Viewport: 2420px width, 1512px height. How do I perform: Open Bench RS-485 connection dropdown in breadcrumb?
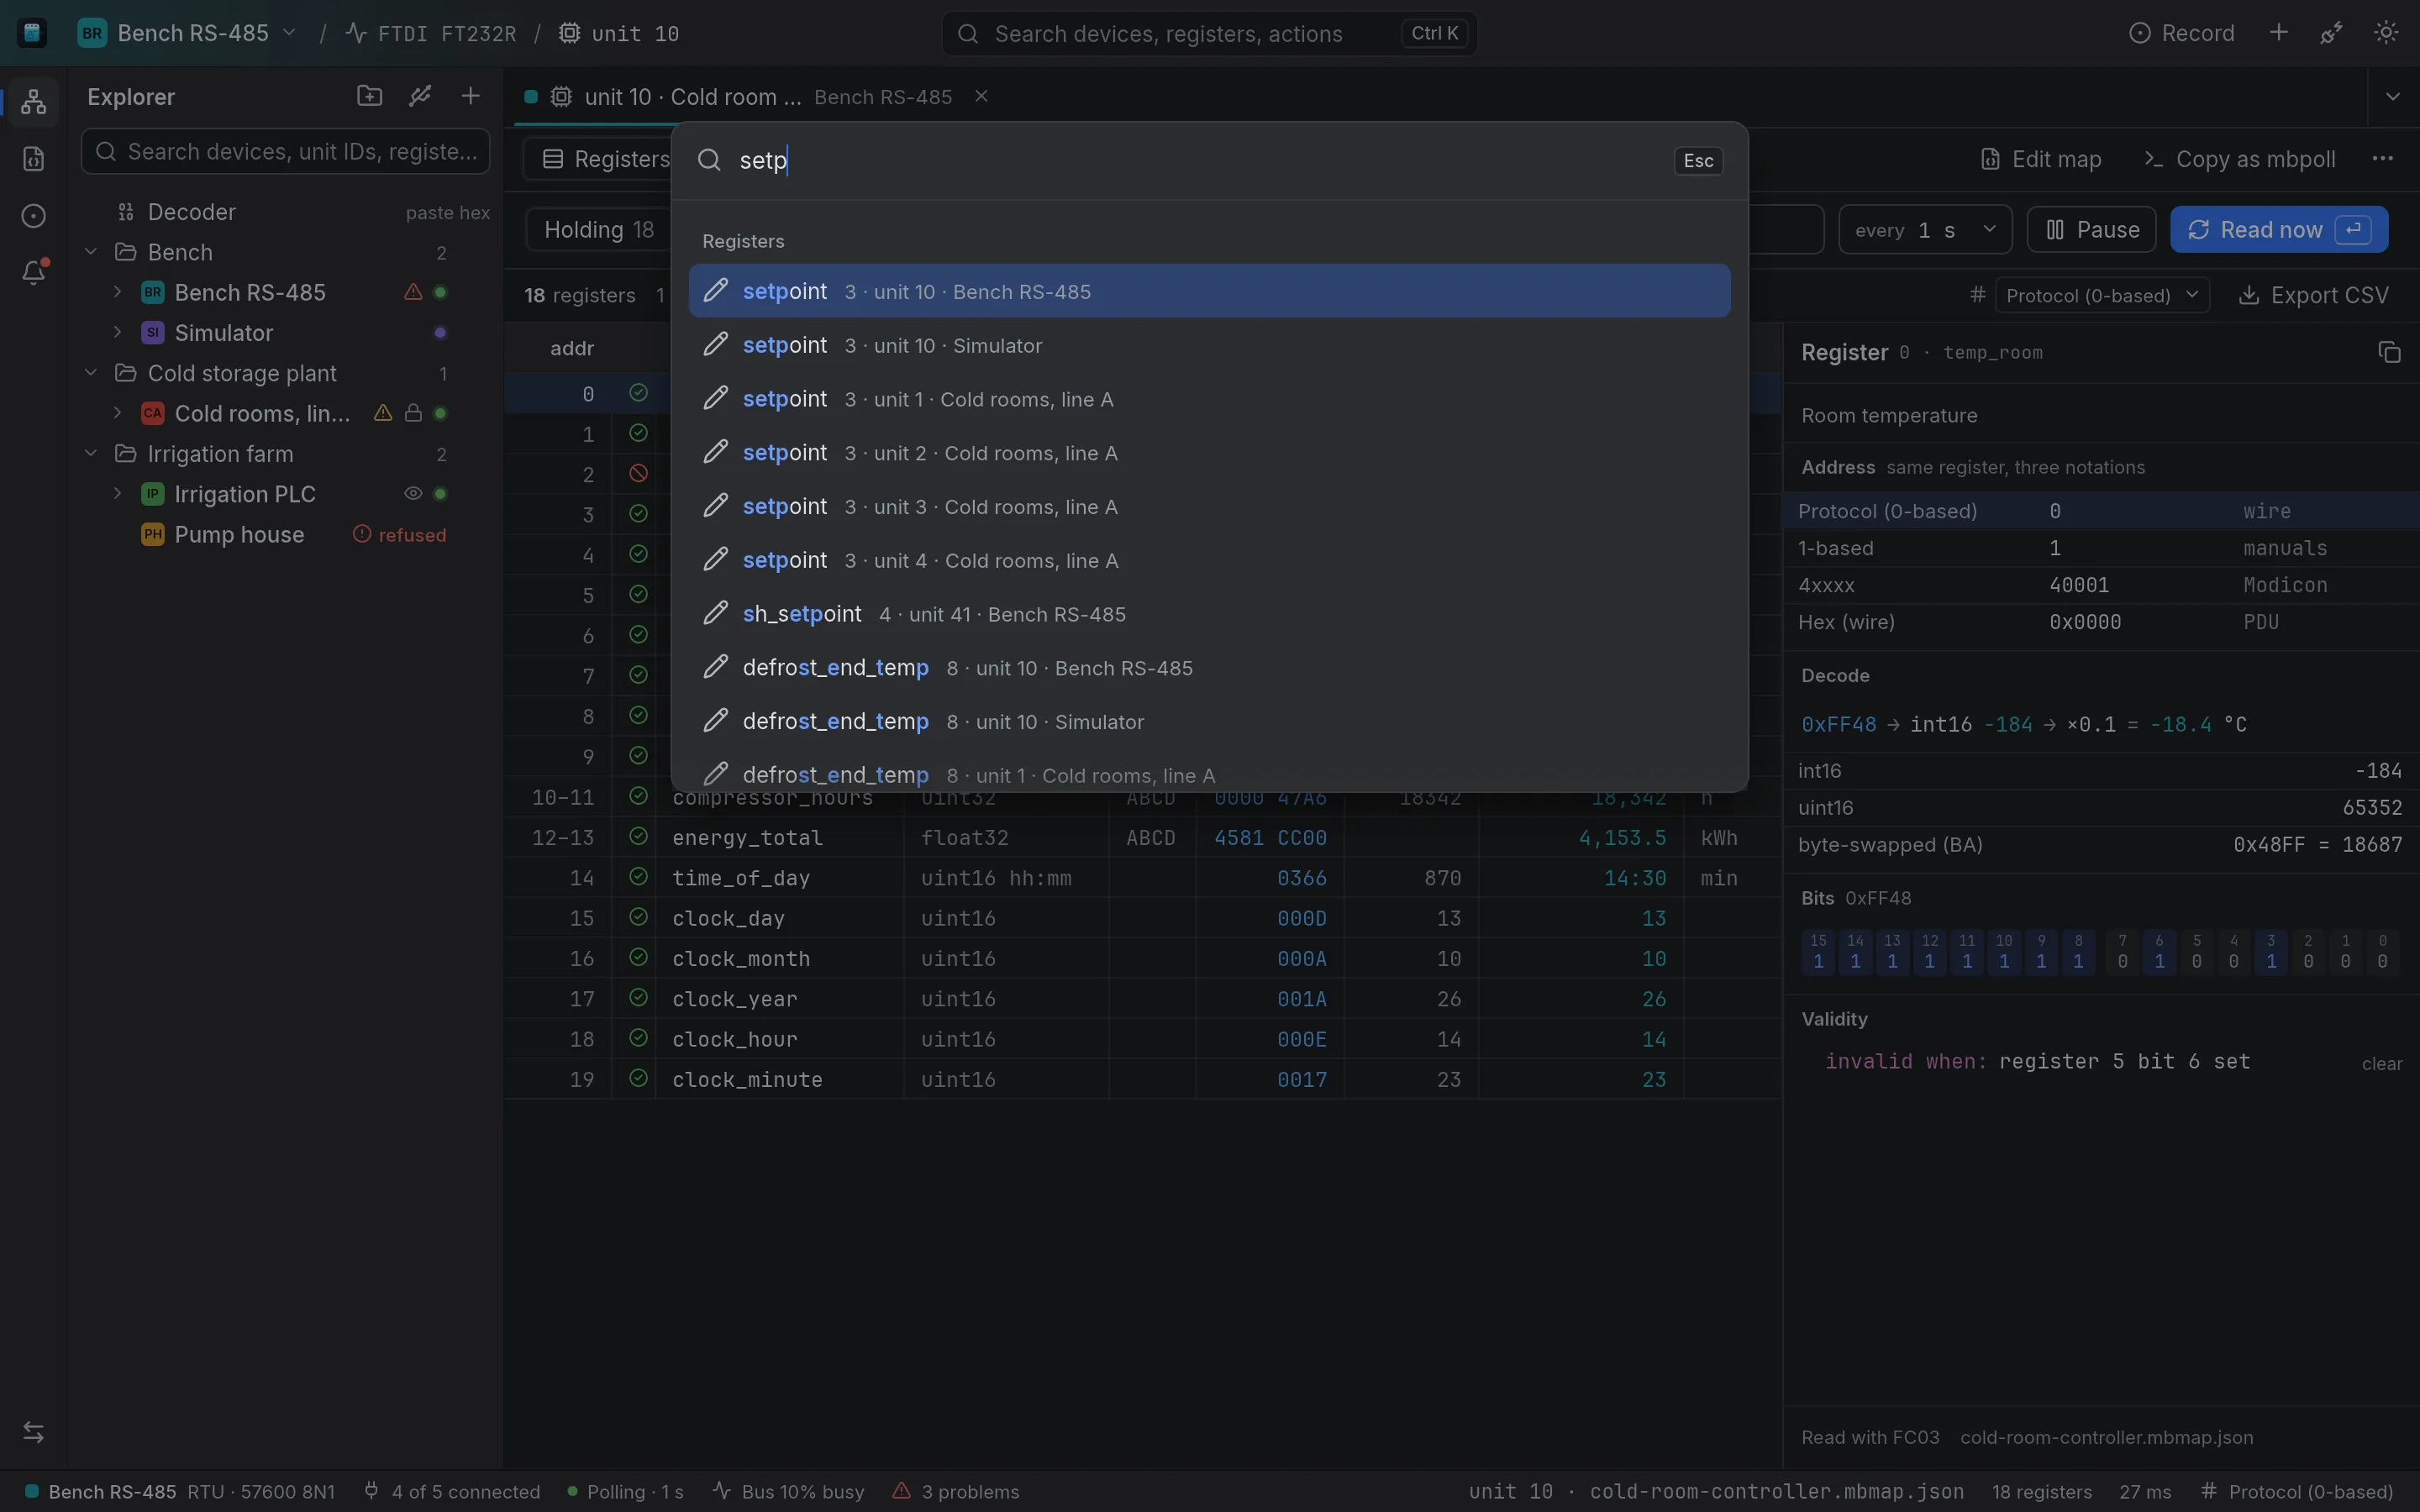[x=188, y=33]
